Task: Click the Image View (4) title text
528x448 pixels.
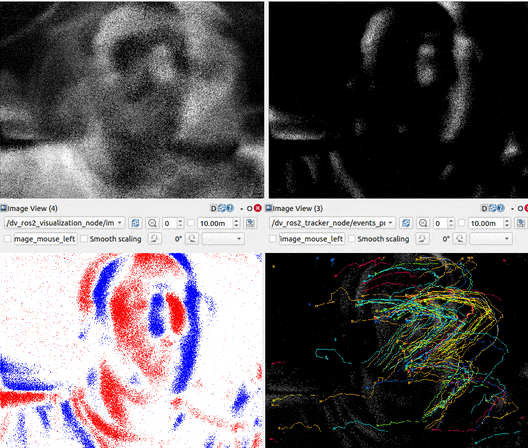Action: (32, 209)
